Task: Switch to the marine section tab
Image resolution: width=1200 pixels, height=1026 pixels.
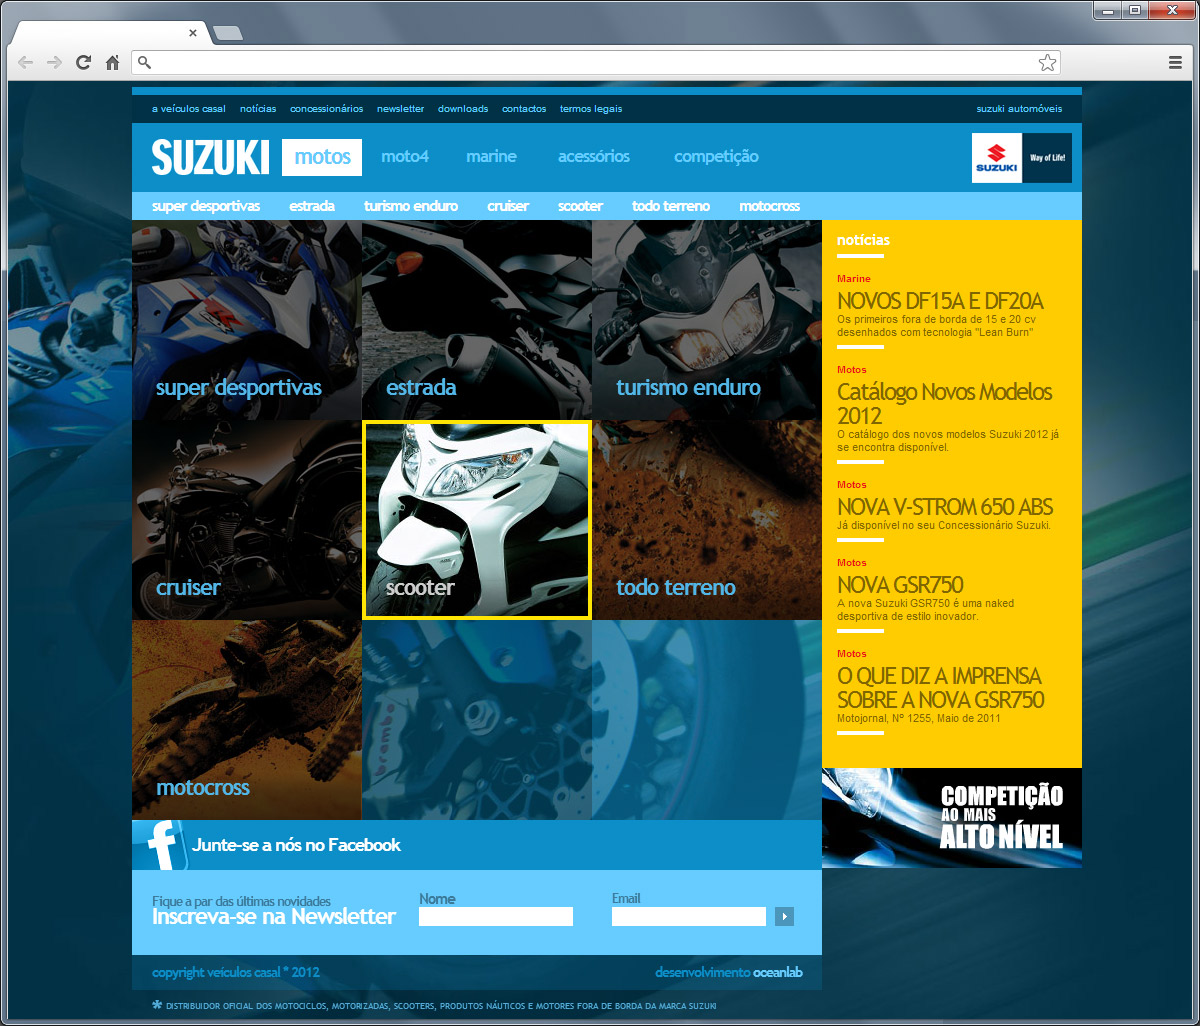Action: click(x=491, y=157)
